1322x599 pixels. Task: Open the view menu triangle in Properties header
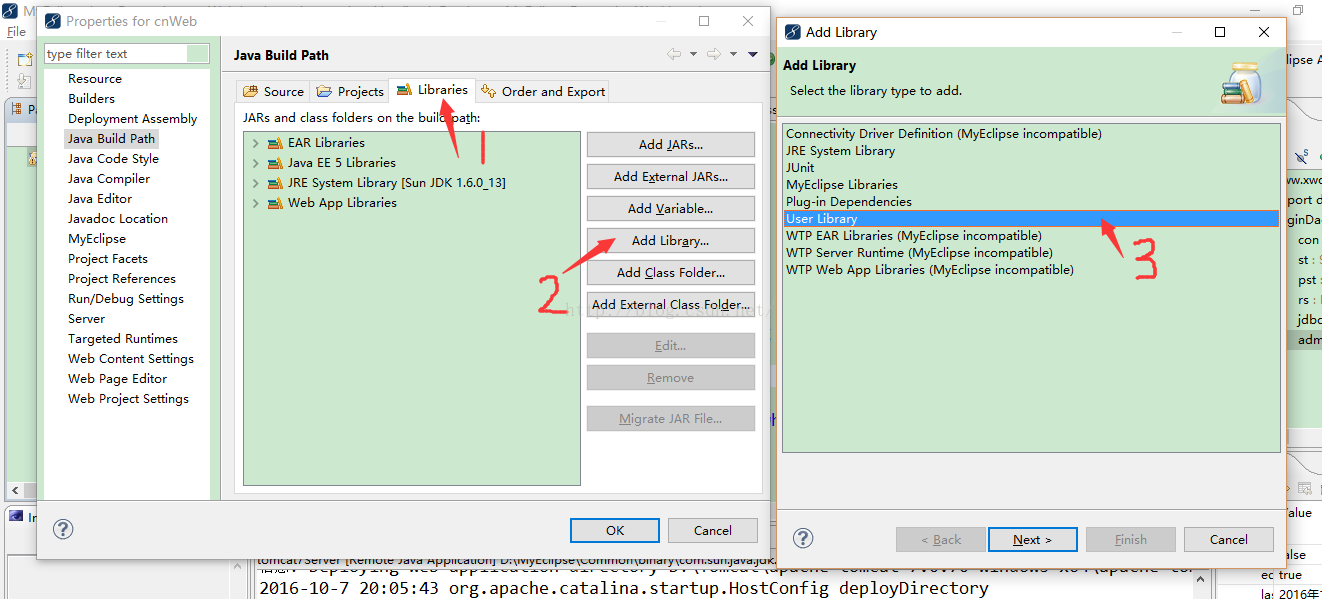pos(753,54)
